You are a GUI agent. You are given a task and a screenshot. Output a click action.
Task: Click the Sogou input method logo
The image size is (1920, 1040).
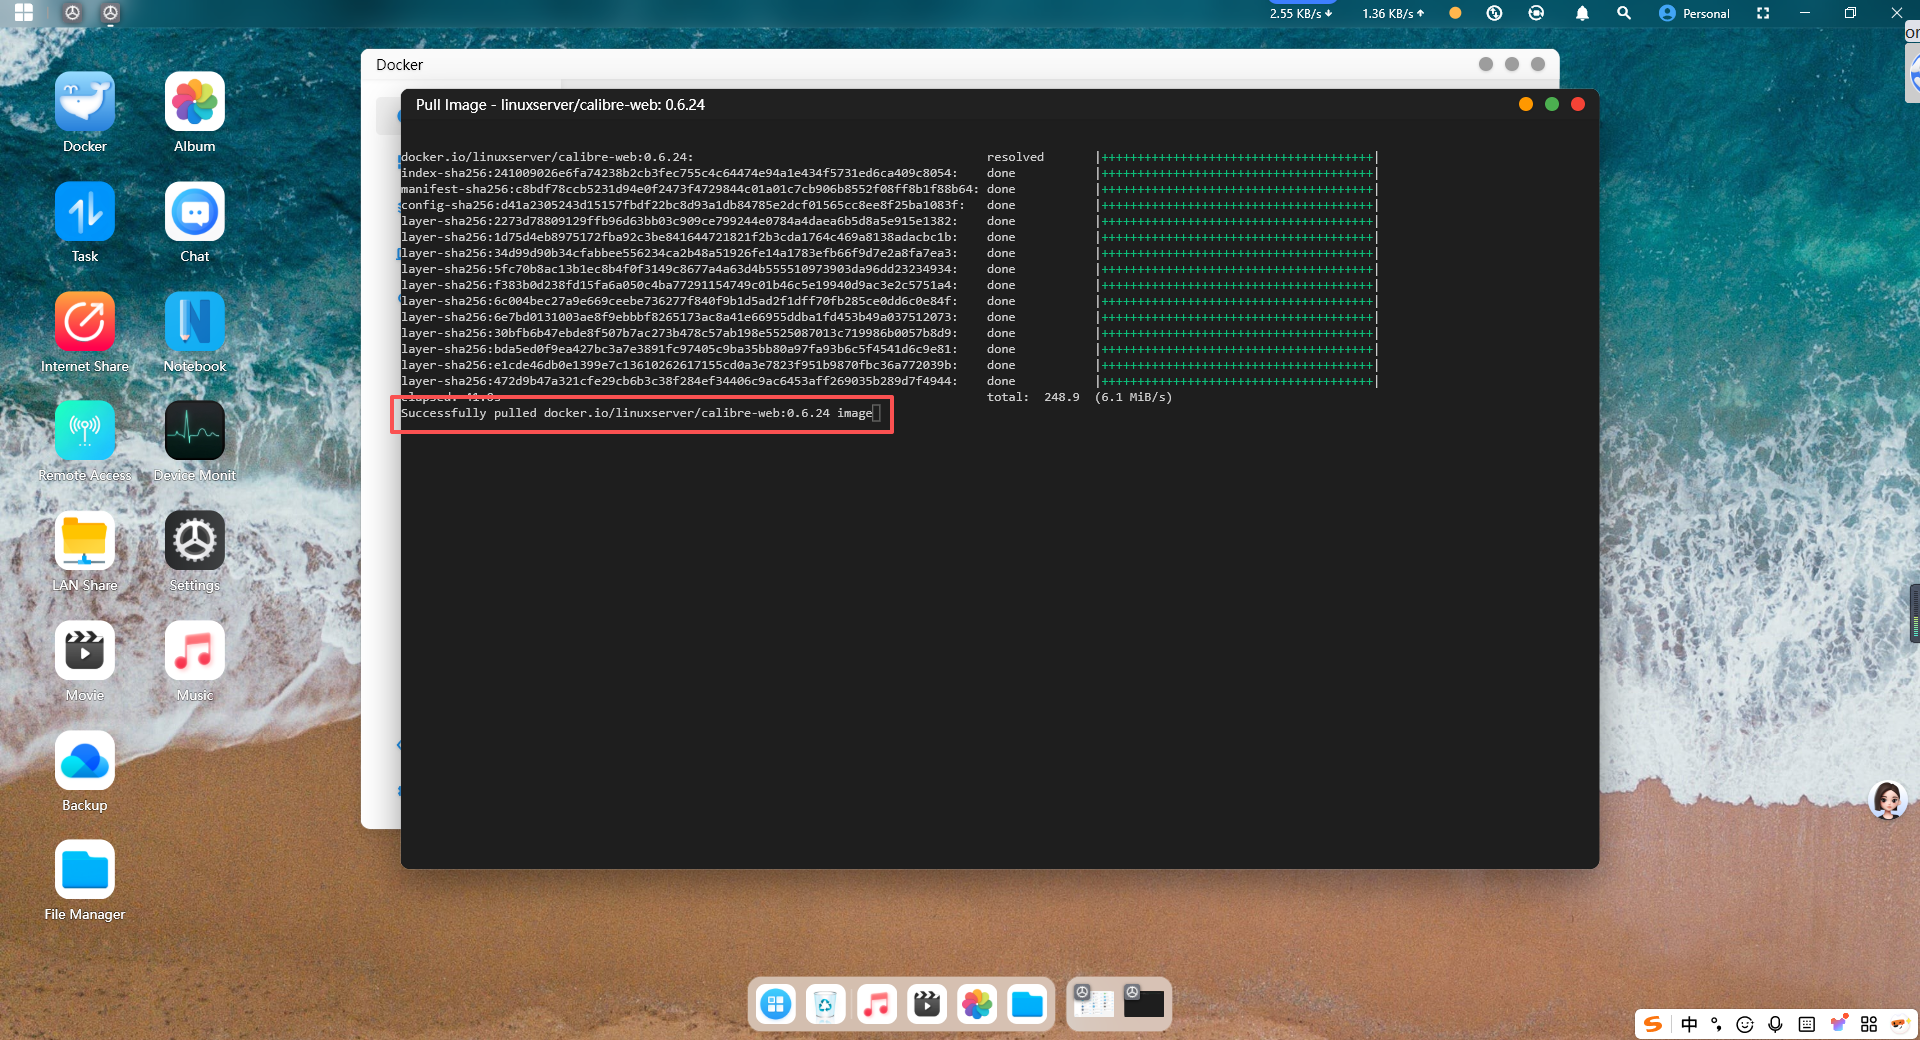1653,1024
